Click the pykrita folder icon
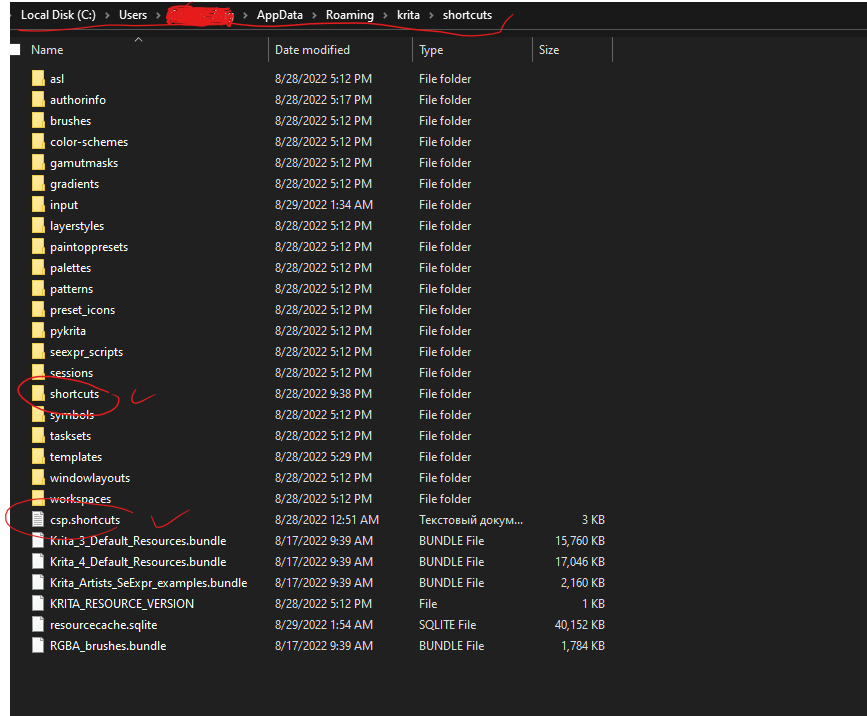The width and height of the screenshot is (867, 716). pos(38,331)
